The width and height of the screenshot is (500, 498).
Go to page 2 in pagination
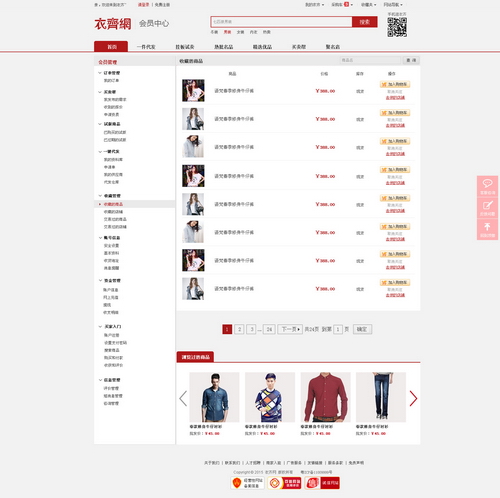coord(239,329)
